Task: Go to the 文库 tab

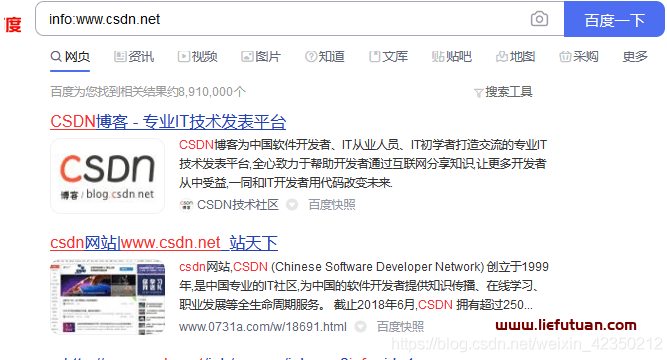Action: tap(389, 57)
